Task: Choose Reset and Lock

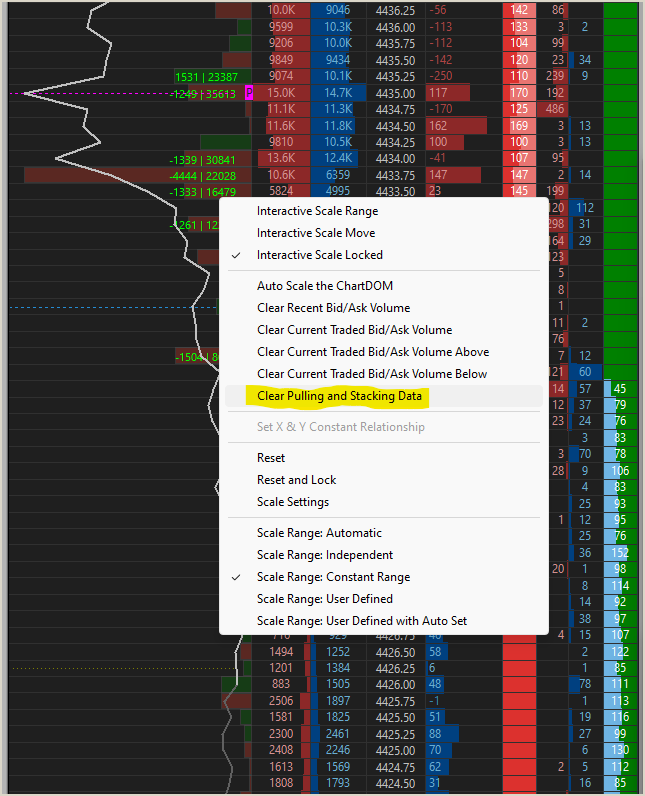Action: pyautogui.click(x=384, y=480)
